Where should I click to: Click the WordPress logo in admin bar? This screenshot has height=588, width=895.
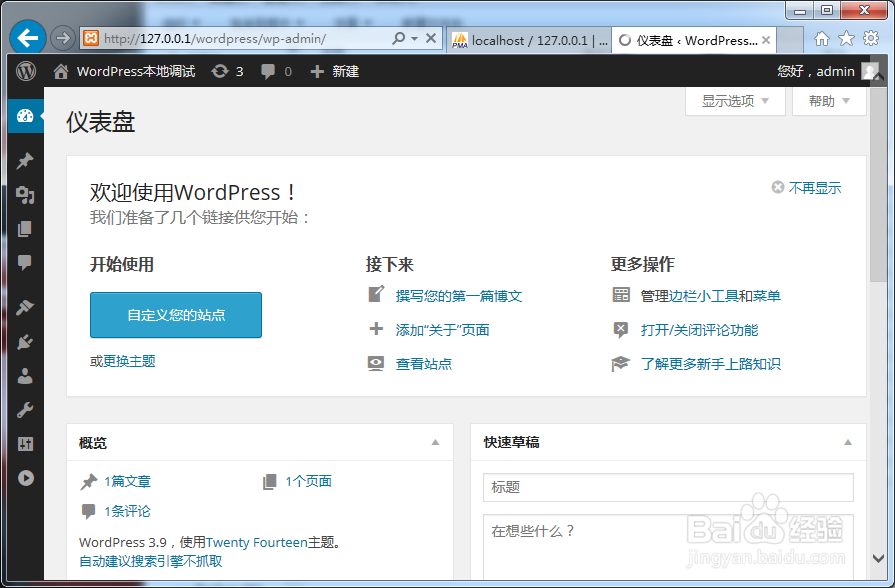[x=26, y=71]
